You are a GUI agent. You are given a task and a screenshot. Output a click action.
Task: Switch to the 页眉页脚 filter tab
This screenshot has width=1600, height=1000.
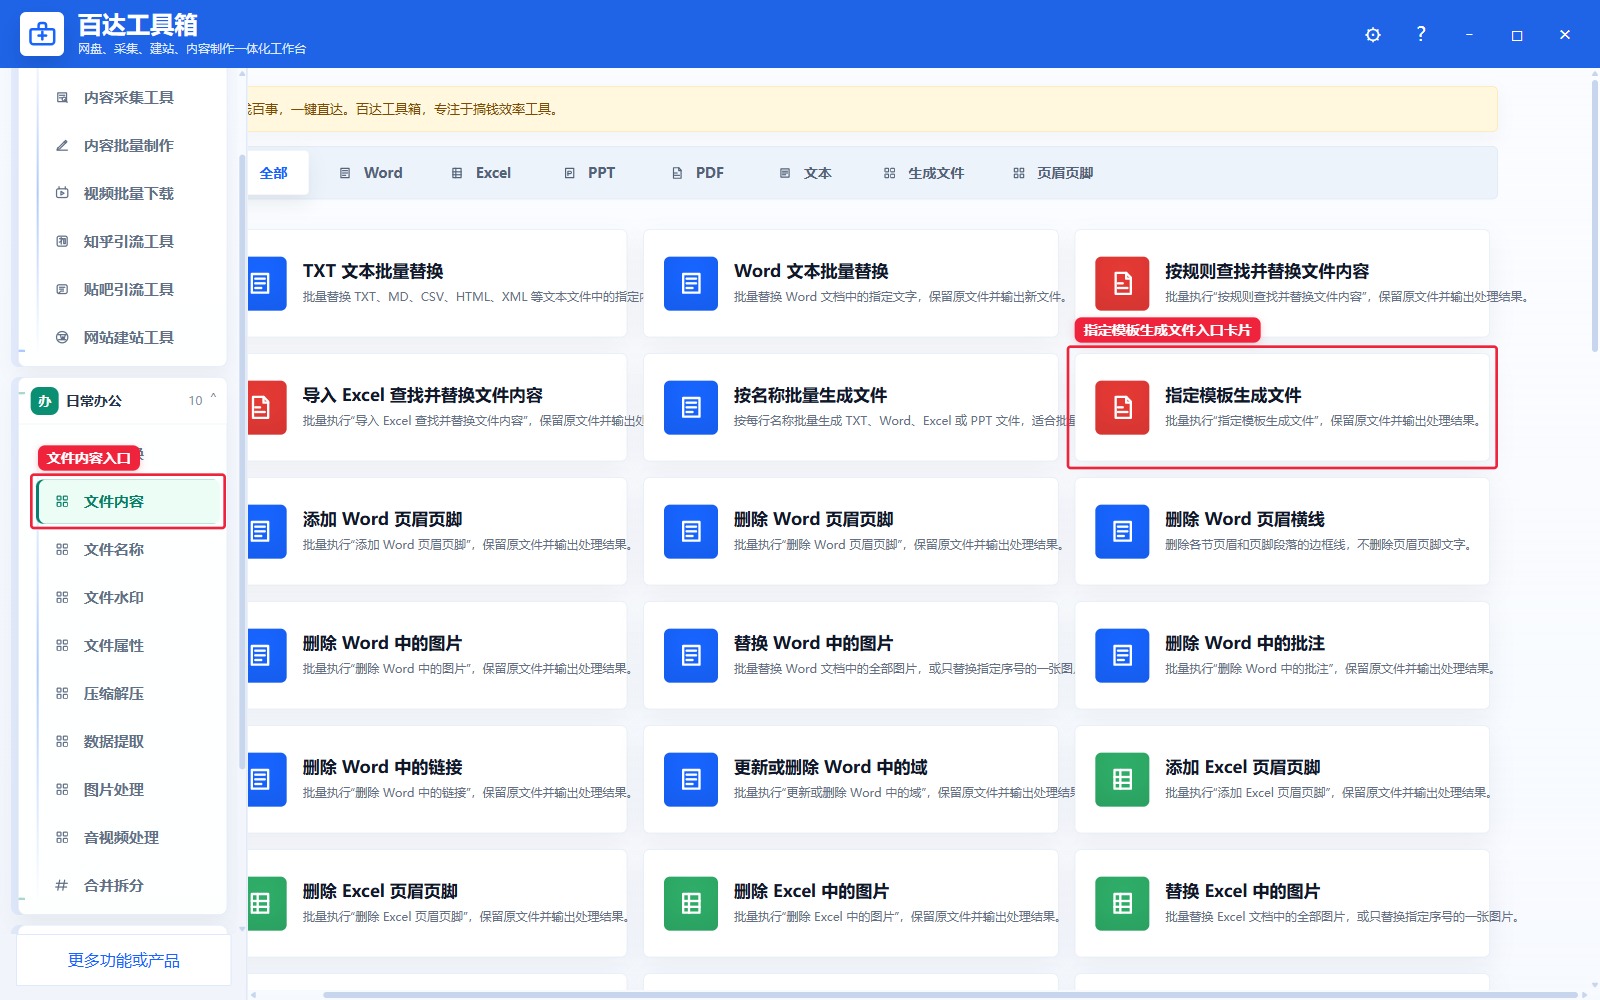pos(1052,173)
